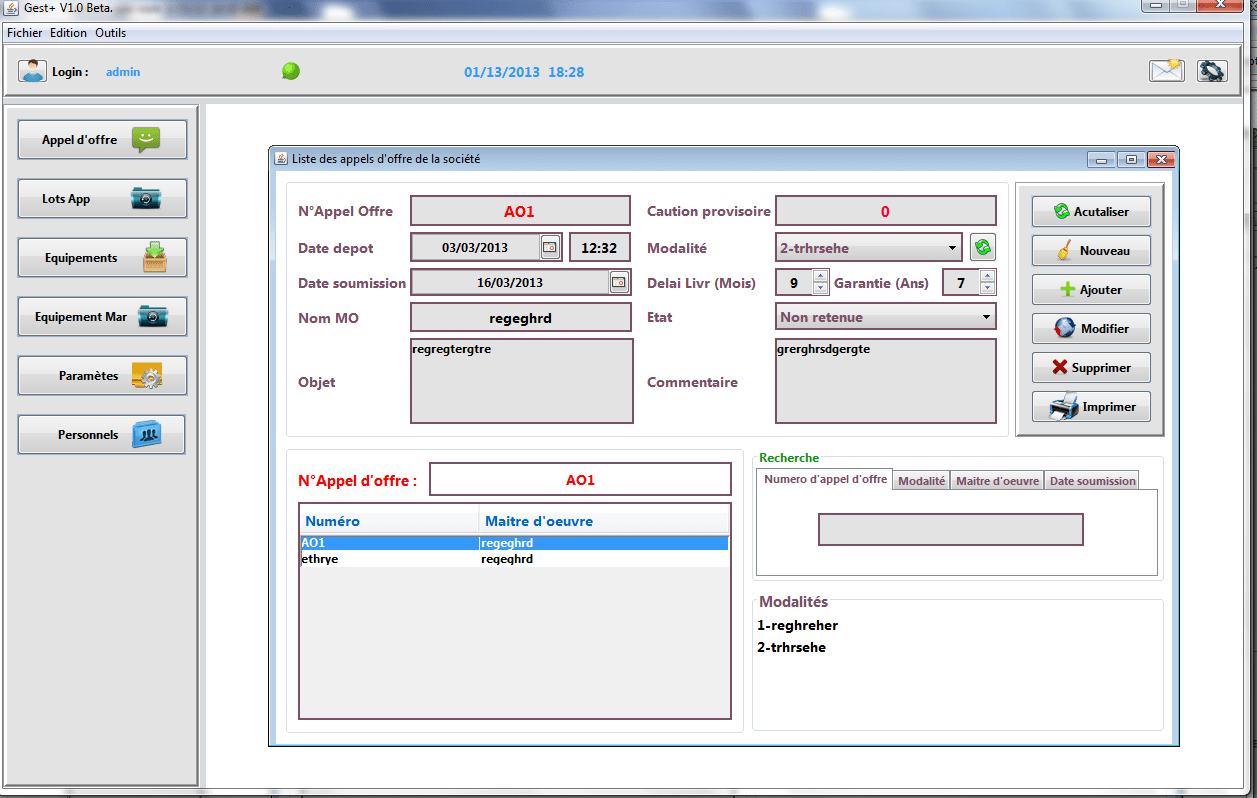1257x798 pixels.
Task: Click the Java icon in inner window title
Action: [281, 158]
